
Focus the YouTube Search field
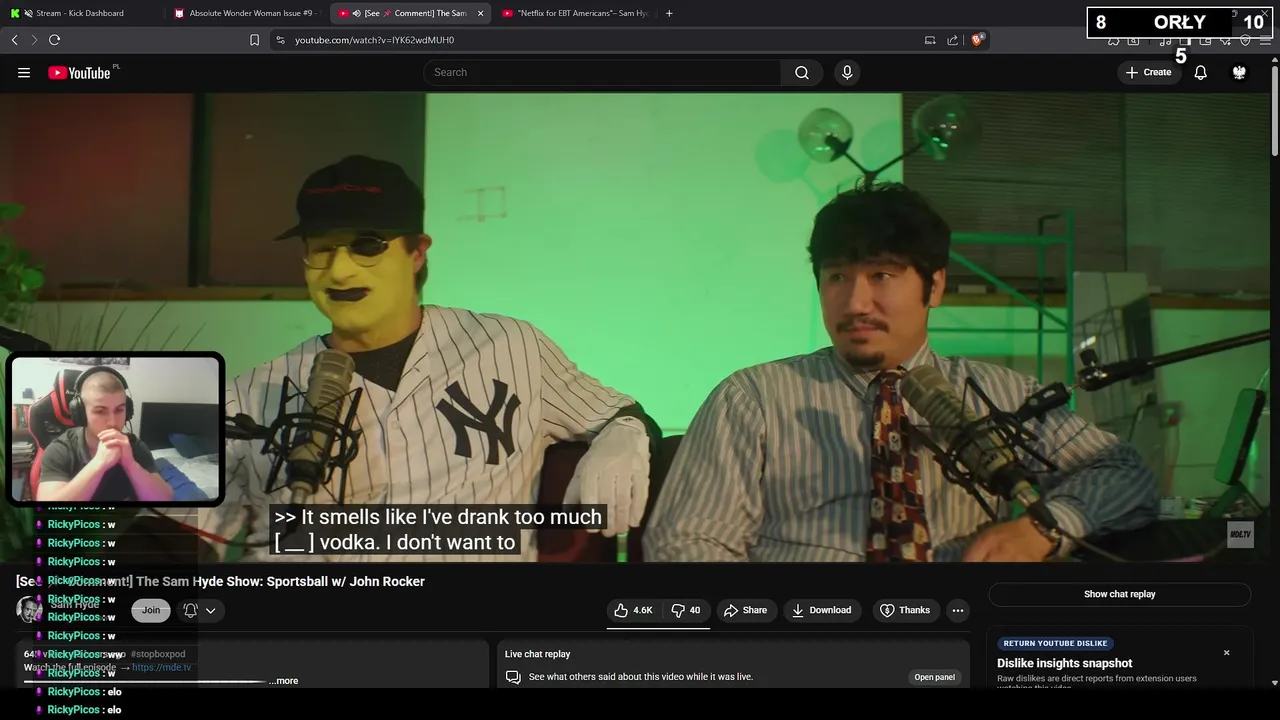(603, 72)
